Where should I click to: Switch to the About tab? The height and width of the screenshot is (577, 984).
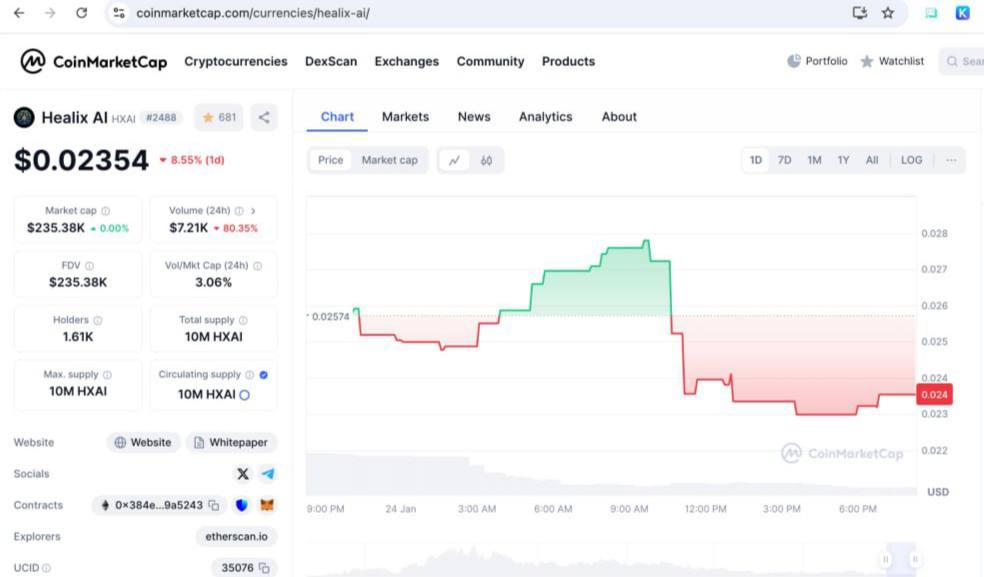click(x=619, y=117)
